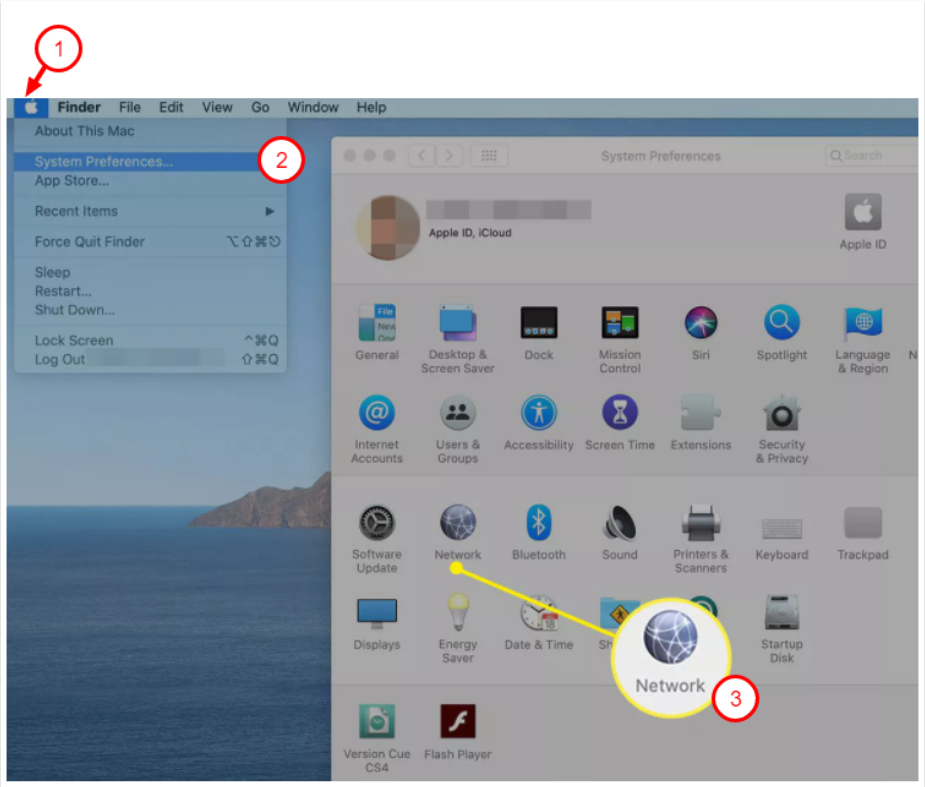Open General preferences pane
Image resolution: width=925 pixels, height=787 pixels.
click(x=377, y=323)
